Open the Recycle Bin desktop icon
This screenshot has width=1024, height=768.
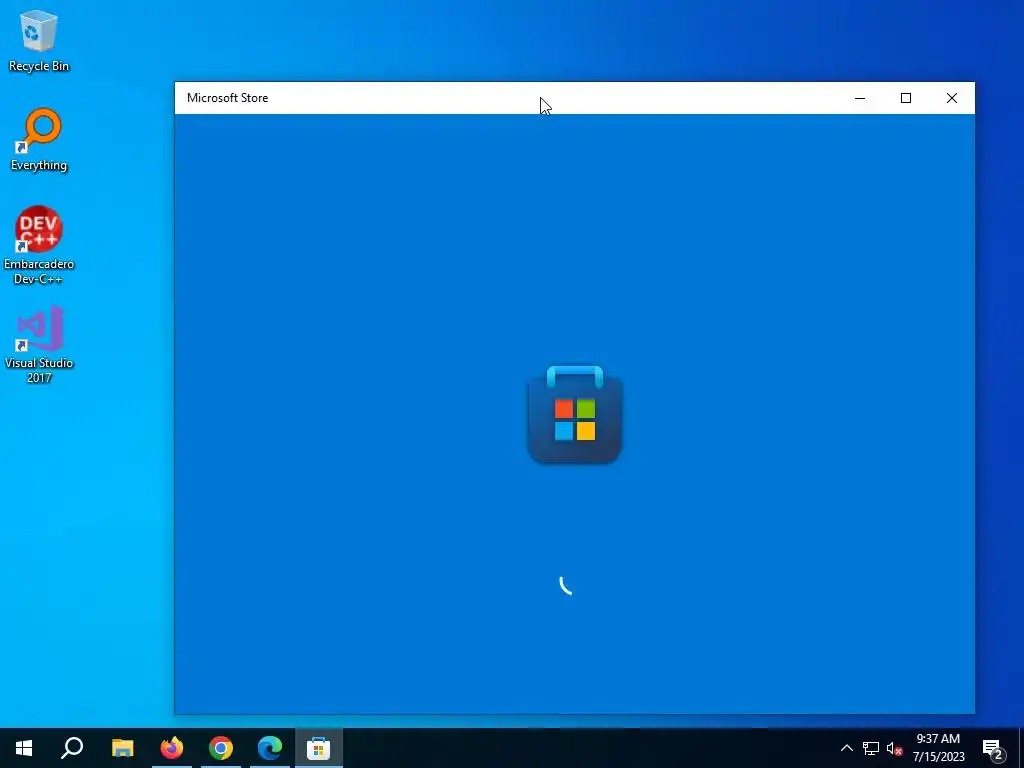point(39,40)
